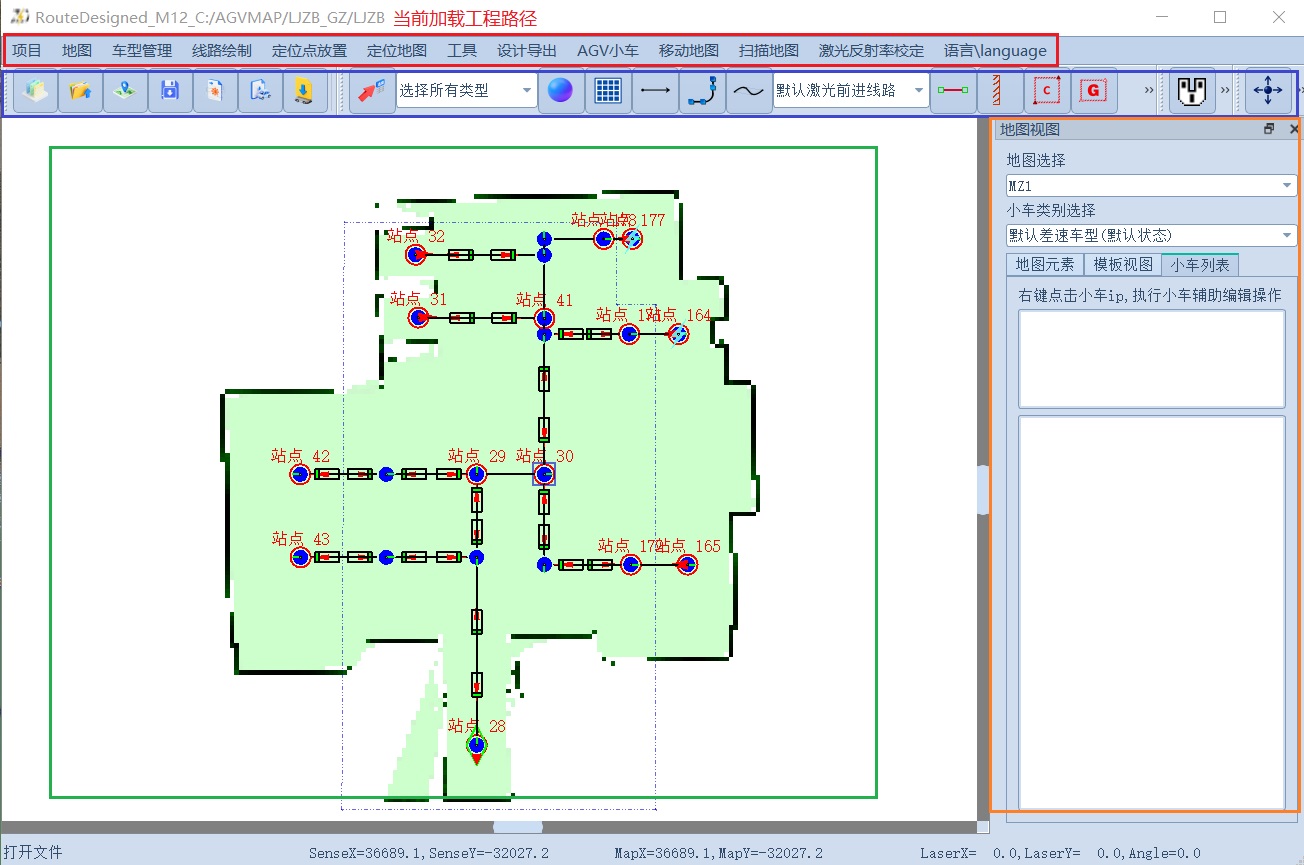Click the document with vehicle icon
The image size is (1304, 865).
(x=260, y=91)
